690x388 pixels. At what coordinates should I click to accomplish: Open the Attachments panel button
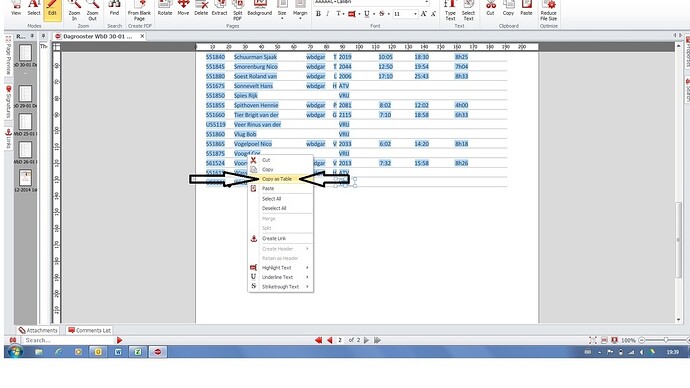coord(38,330)
